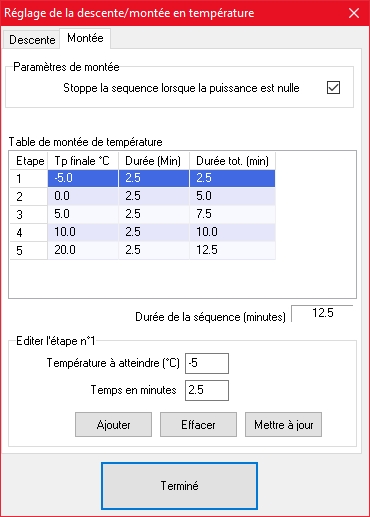
Task: Select the Montée tab
Action: tap(85, 38)
